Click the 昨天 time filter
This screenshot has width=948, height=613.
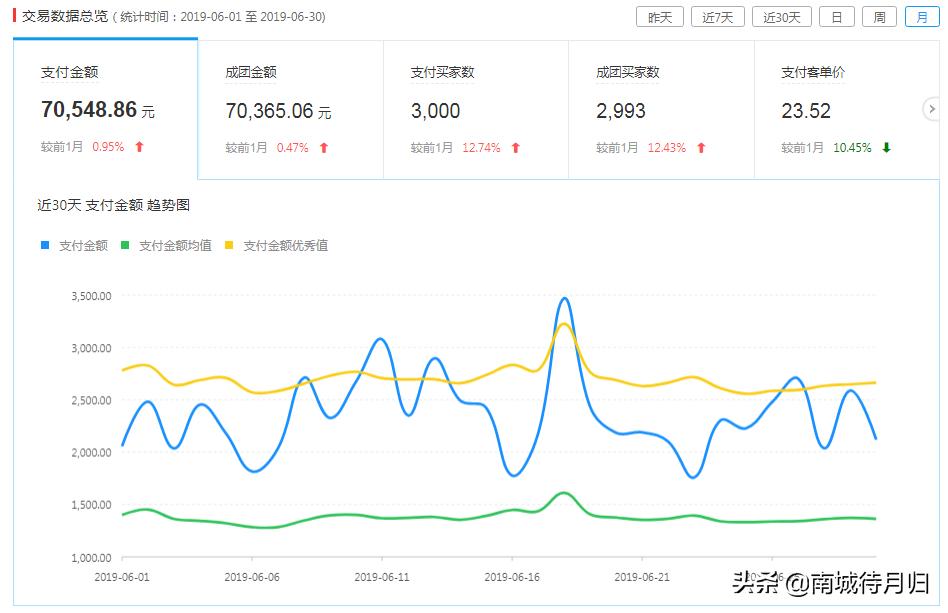click(x=658, y=16)
